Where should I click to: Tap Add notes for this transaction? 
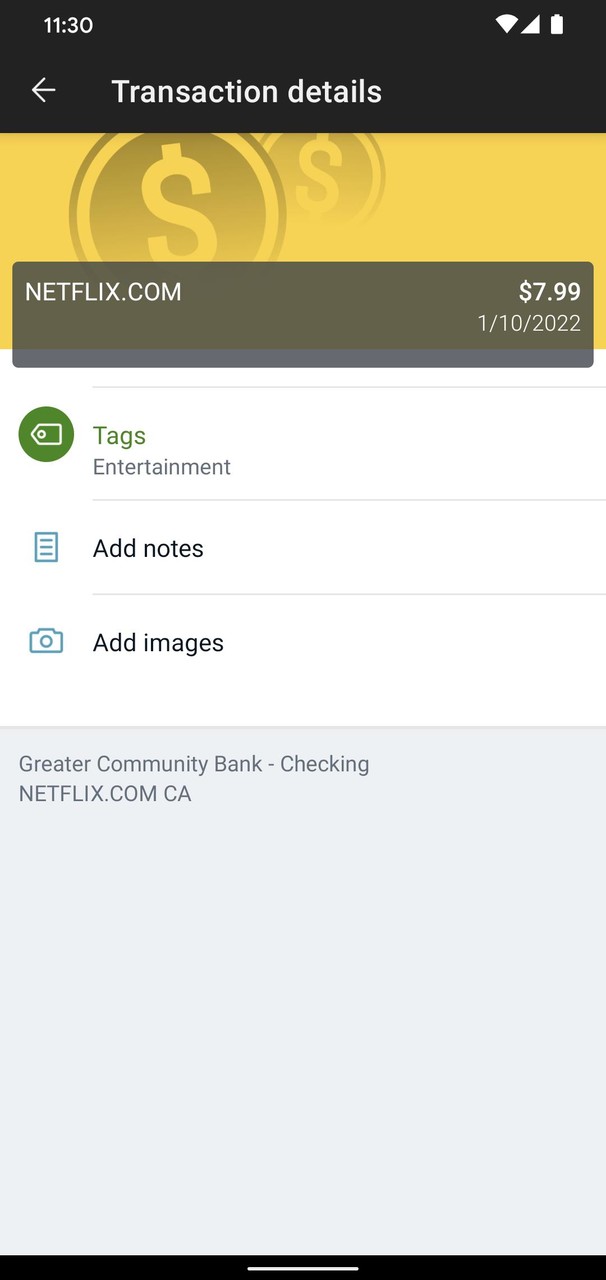(x=148, y=548)
